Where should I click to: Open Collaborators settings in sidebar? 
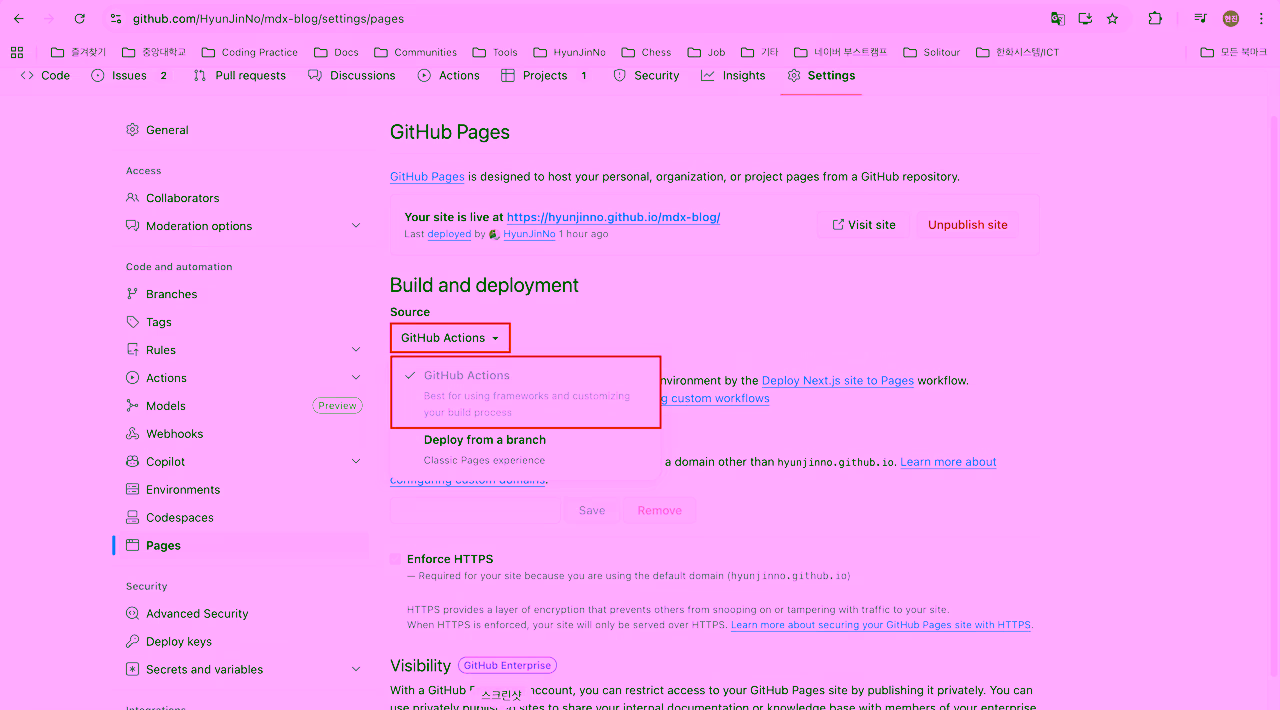[181, 197]
